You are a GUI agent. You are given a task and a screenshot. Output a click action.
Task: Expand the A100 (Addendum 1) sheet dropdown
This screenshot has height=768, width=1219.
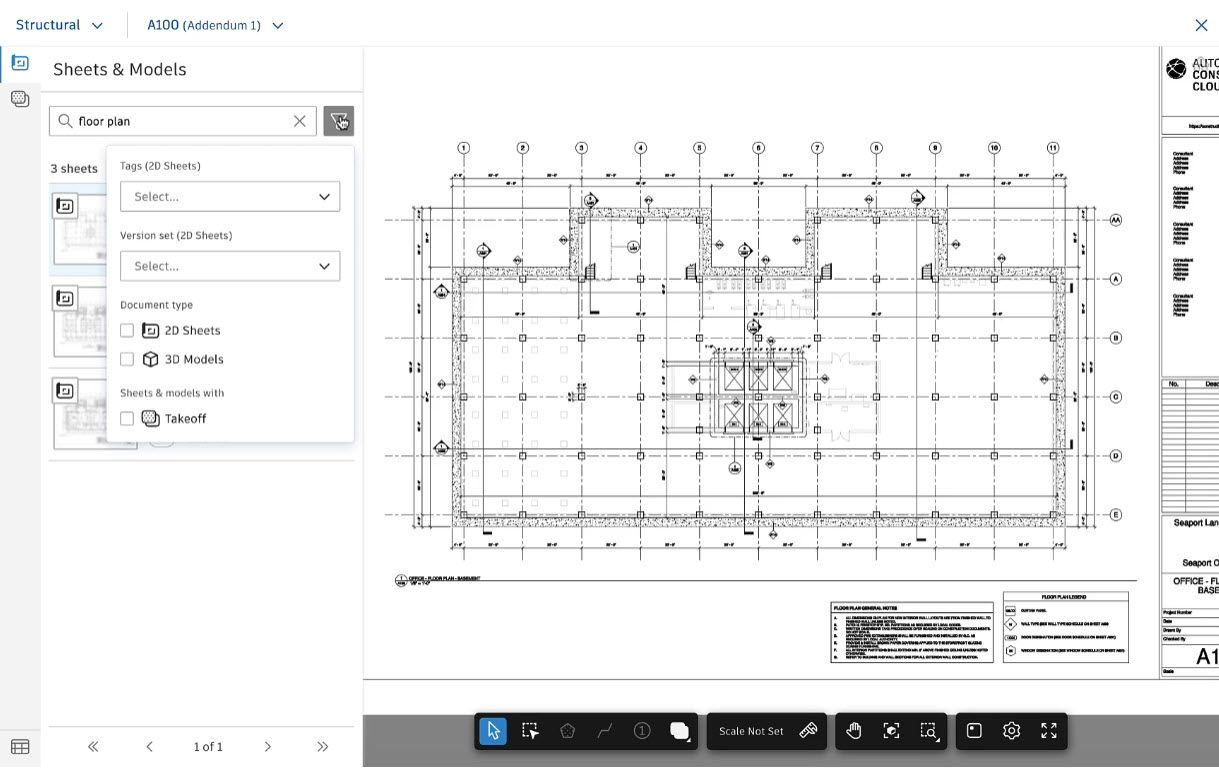click(x=215, y=25)
